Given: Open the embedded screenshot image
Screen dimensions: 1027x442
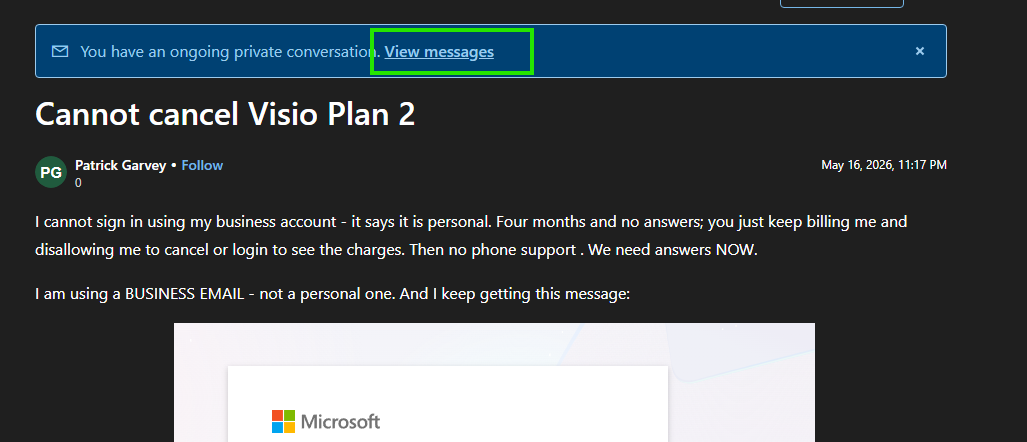Looking at the screenshot, I should tap(494, 382).
